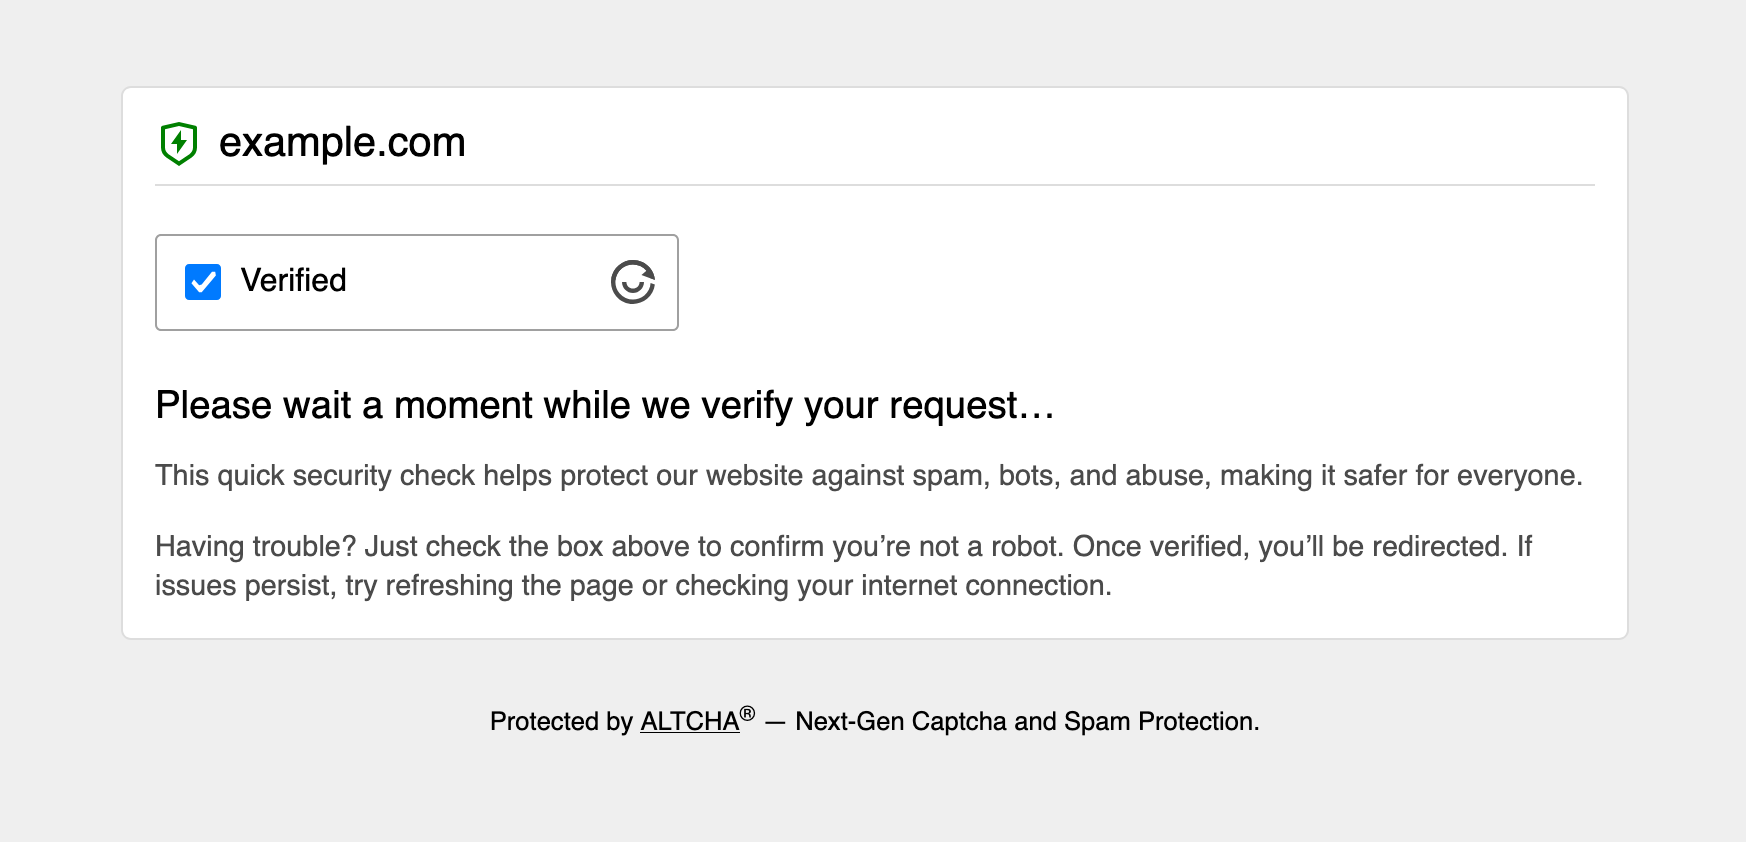The image size is (1746, 842).
Task: Open the ALTCHA link in footer
Action: click(x=689, y=721)
